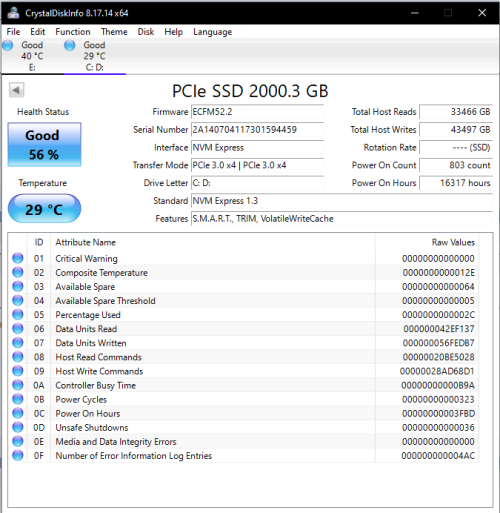The image size is (500, 513).
Task: Click the Drive Letter field C: D:
Action: click(257, 183)
